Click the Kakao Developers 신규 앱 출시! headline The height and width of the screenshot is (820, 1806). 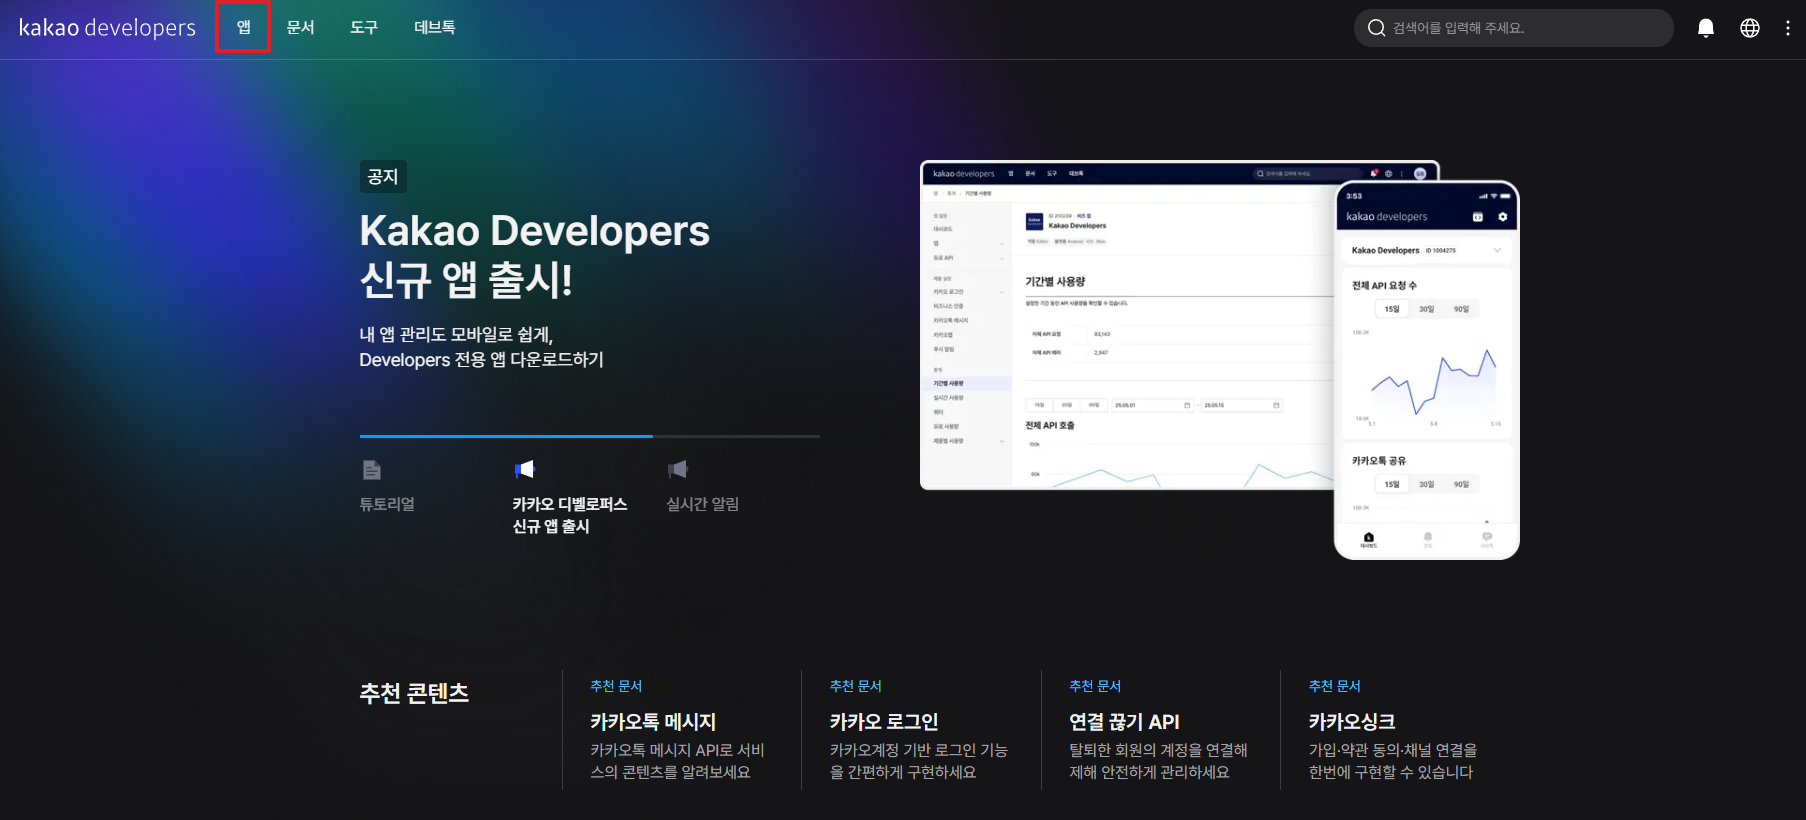[534, 255]
